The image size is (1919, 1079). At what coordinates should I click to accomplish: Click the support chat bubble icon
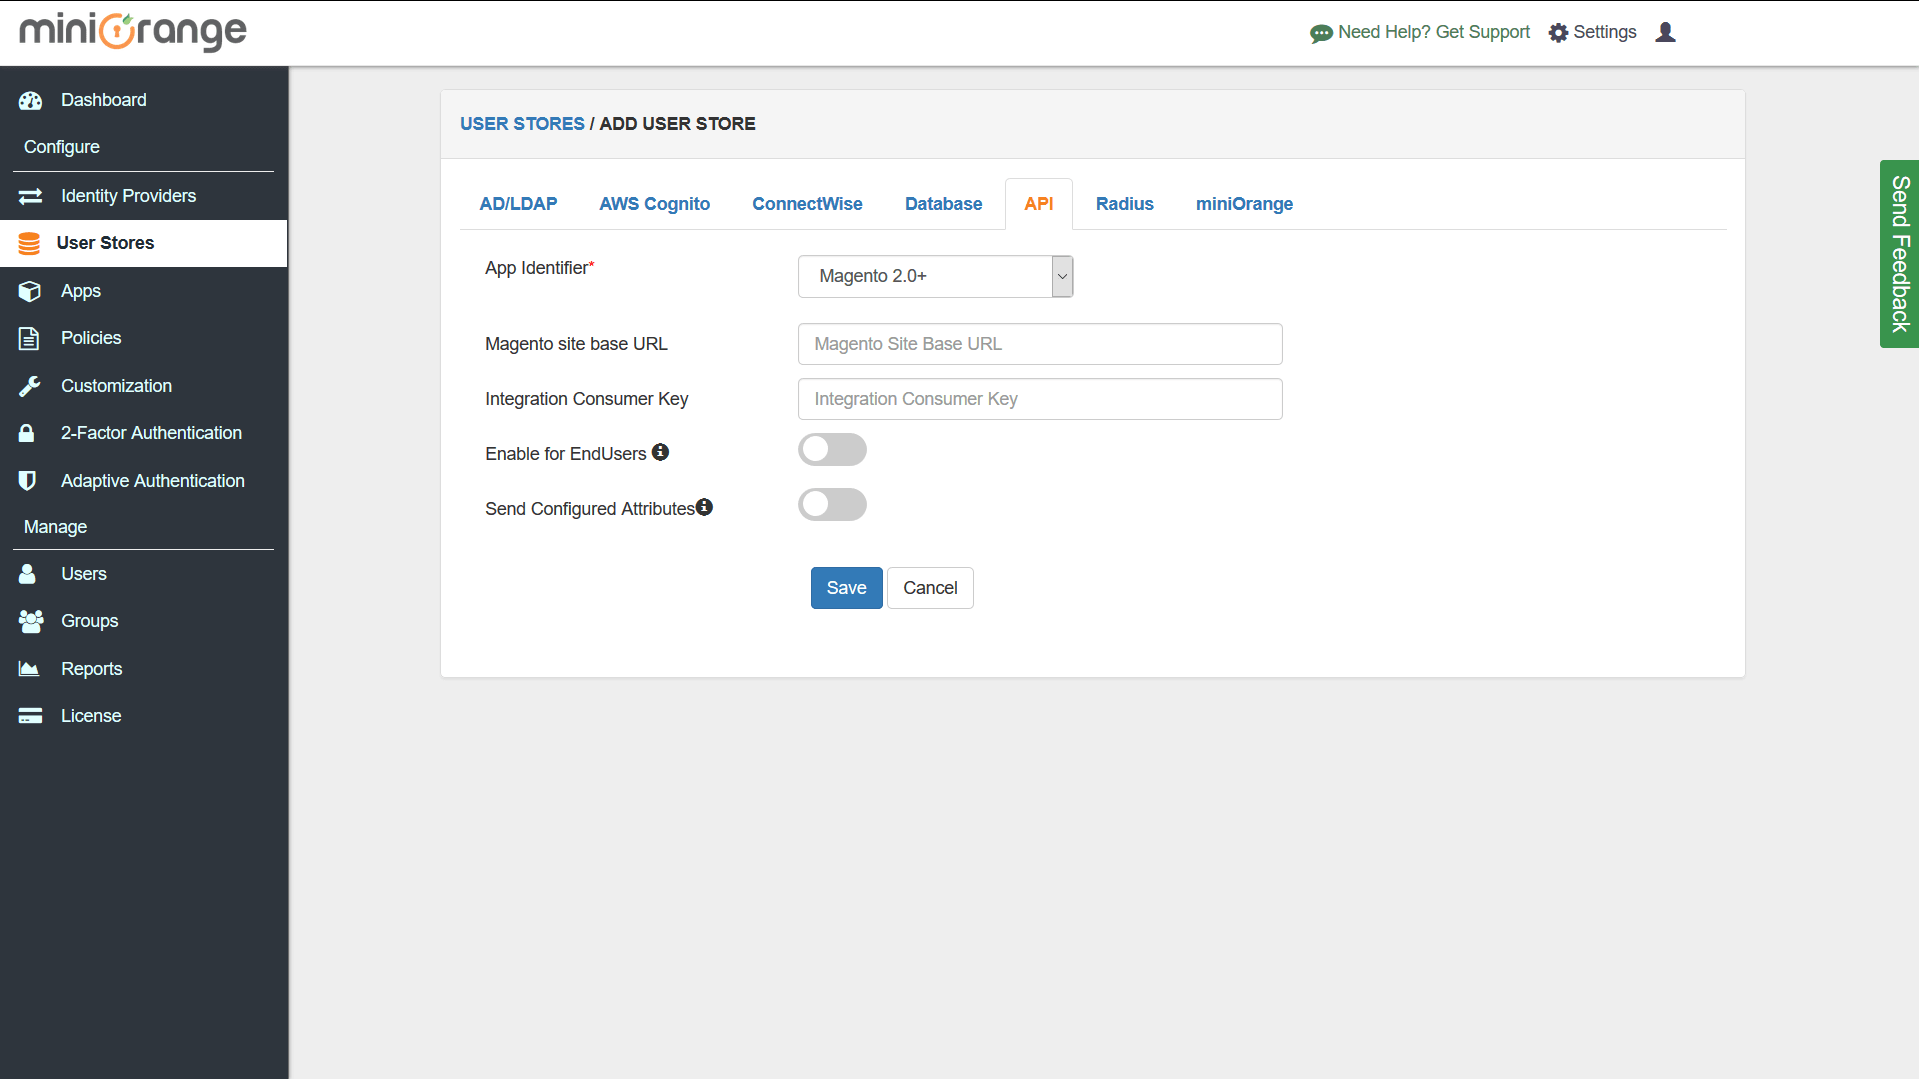click(x=1321, y=33)
